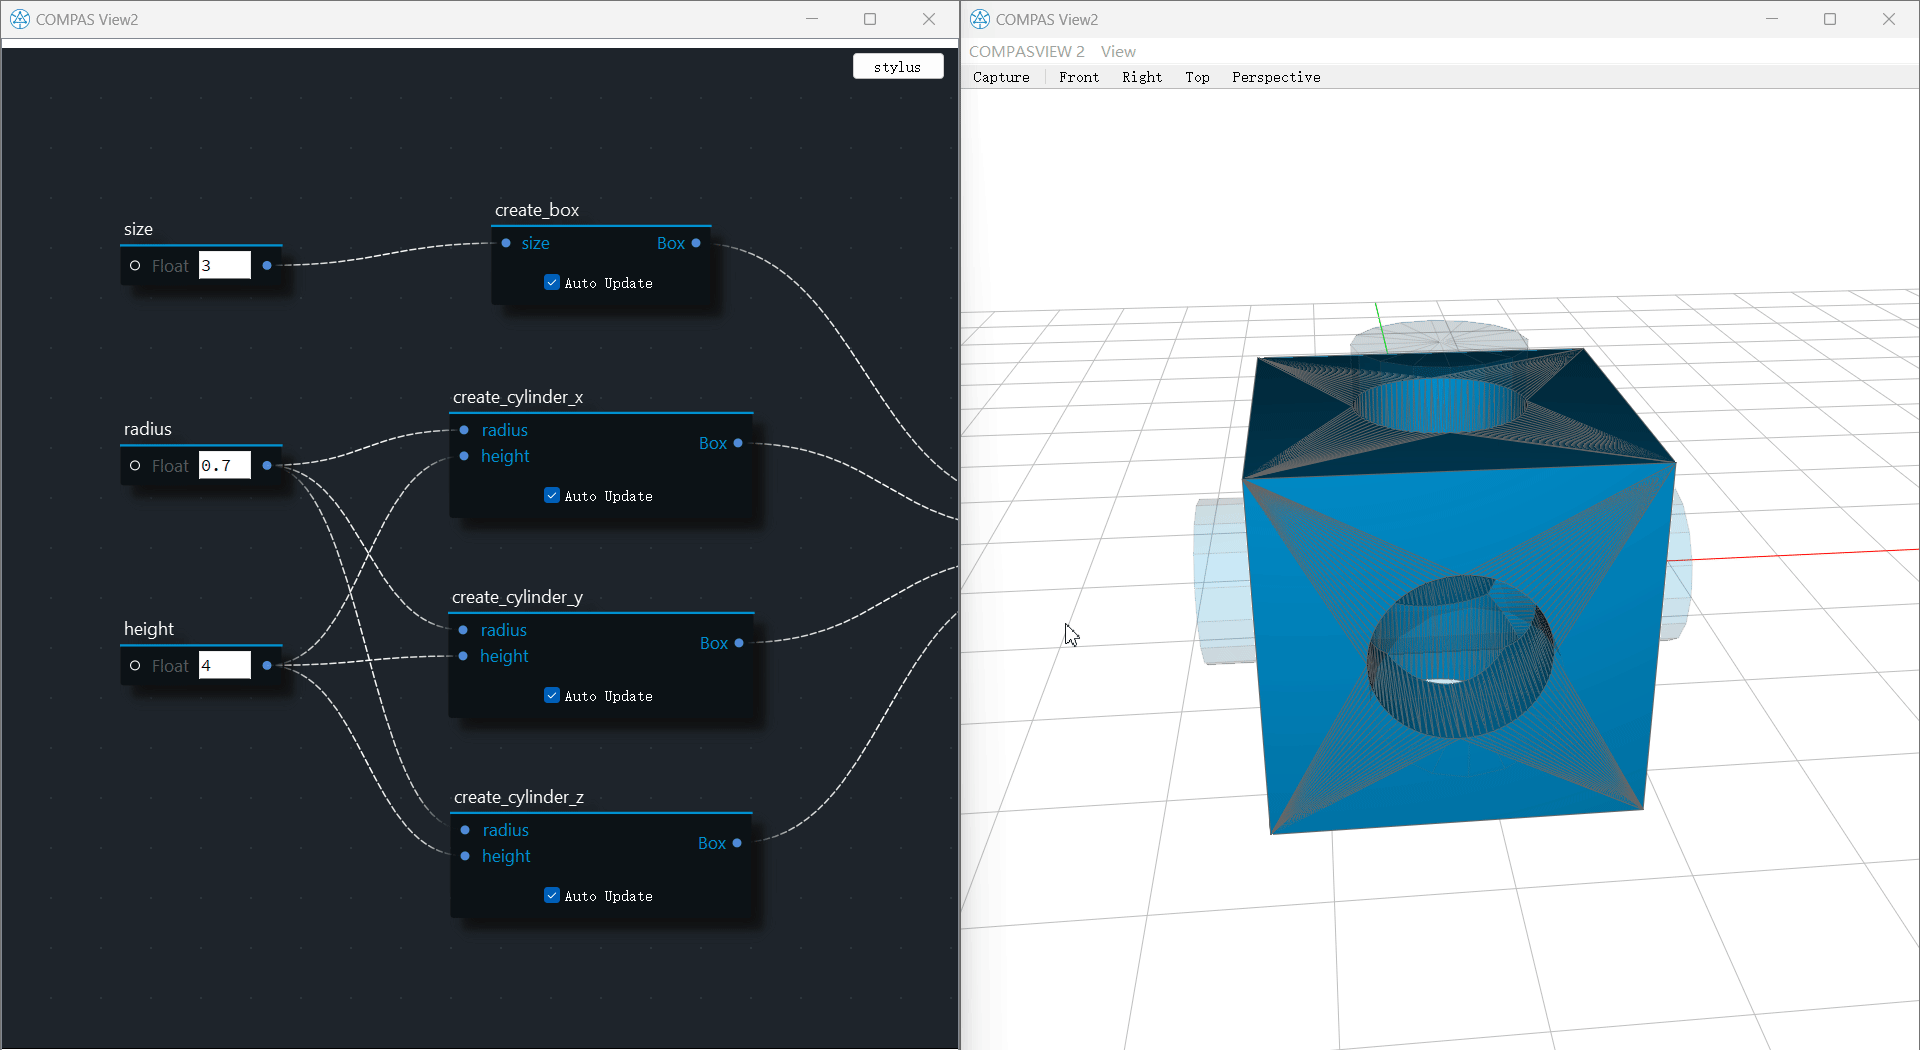Click the Float circle icon on the radius node

coord(136,465)
